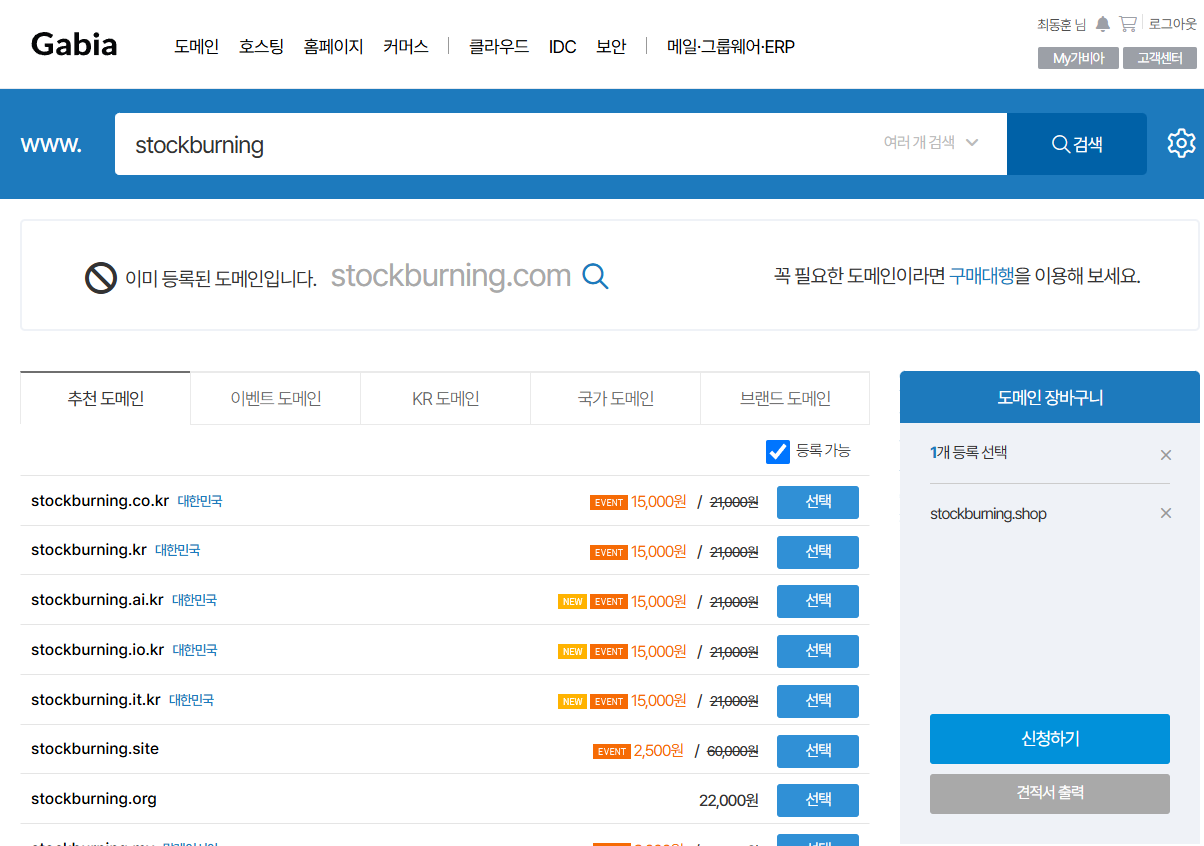Click the 도메인 장바구니 header
Image resolution: width=1204 pixels, height=846 pixels.
pyautogui.click(x=1050, y=397)
